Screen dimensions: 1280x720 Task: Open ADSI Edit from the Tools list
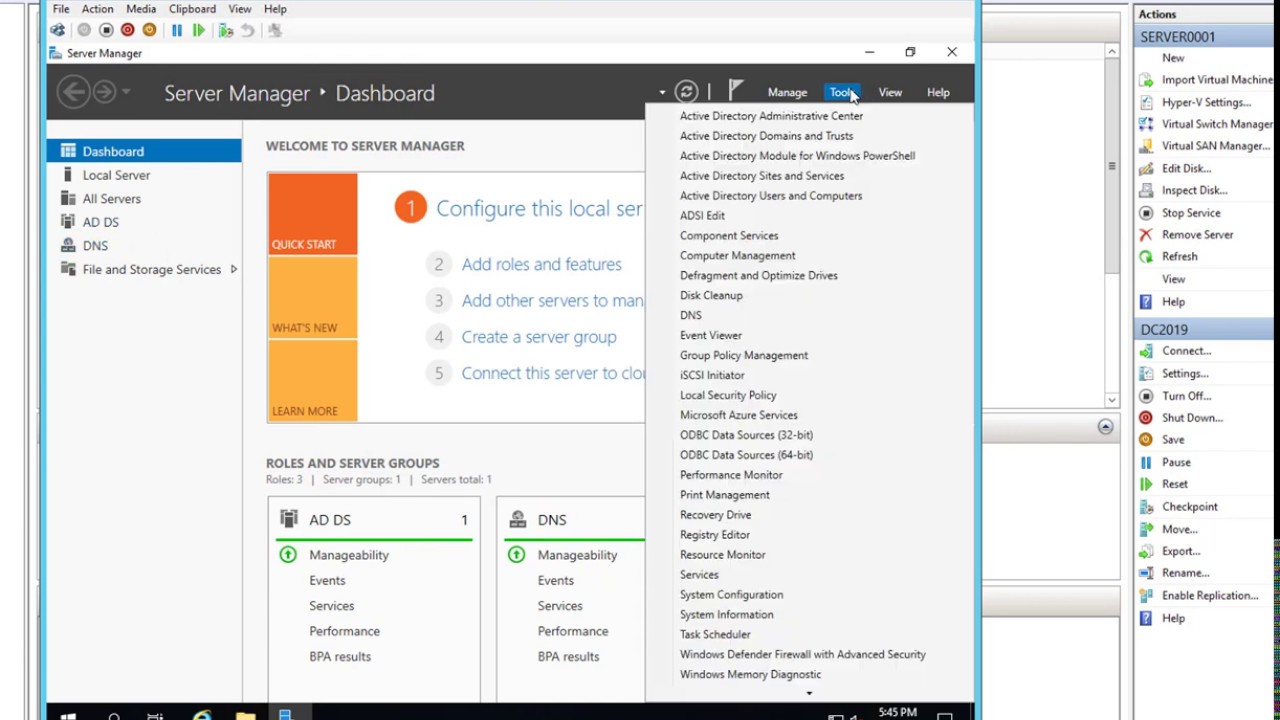pos(702,216)
